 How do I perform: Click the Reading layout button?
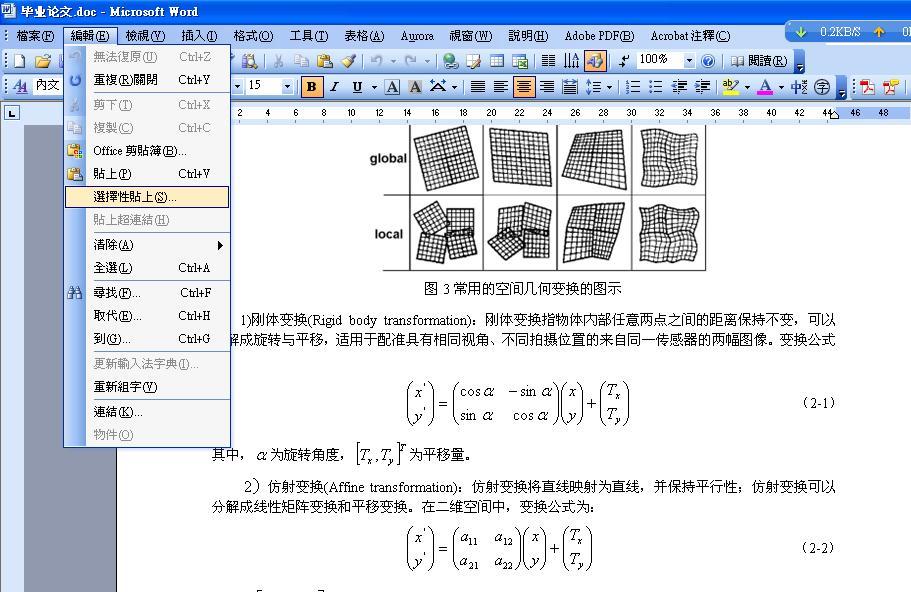pyautogui.click(x=759, y=60)
